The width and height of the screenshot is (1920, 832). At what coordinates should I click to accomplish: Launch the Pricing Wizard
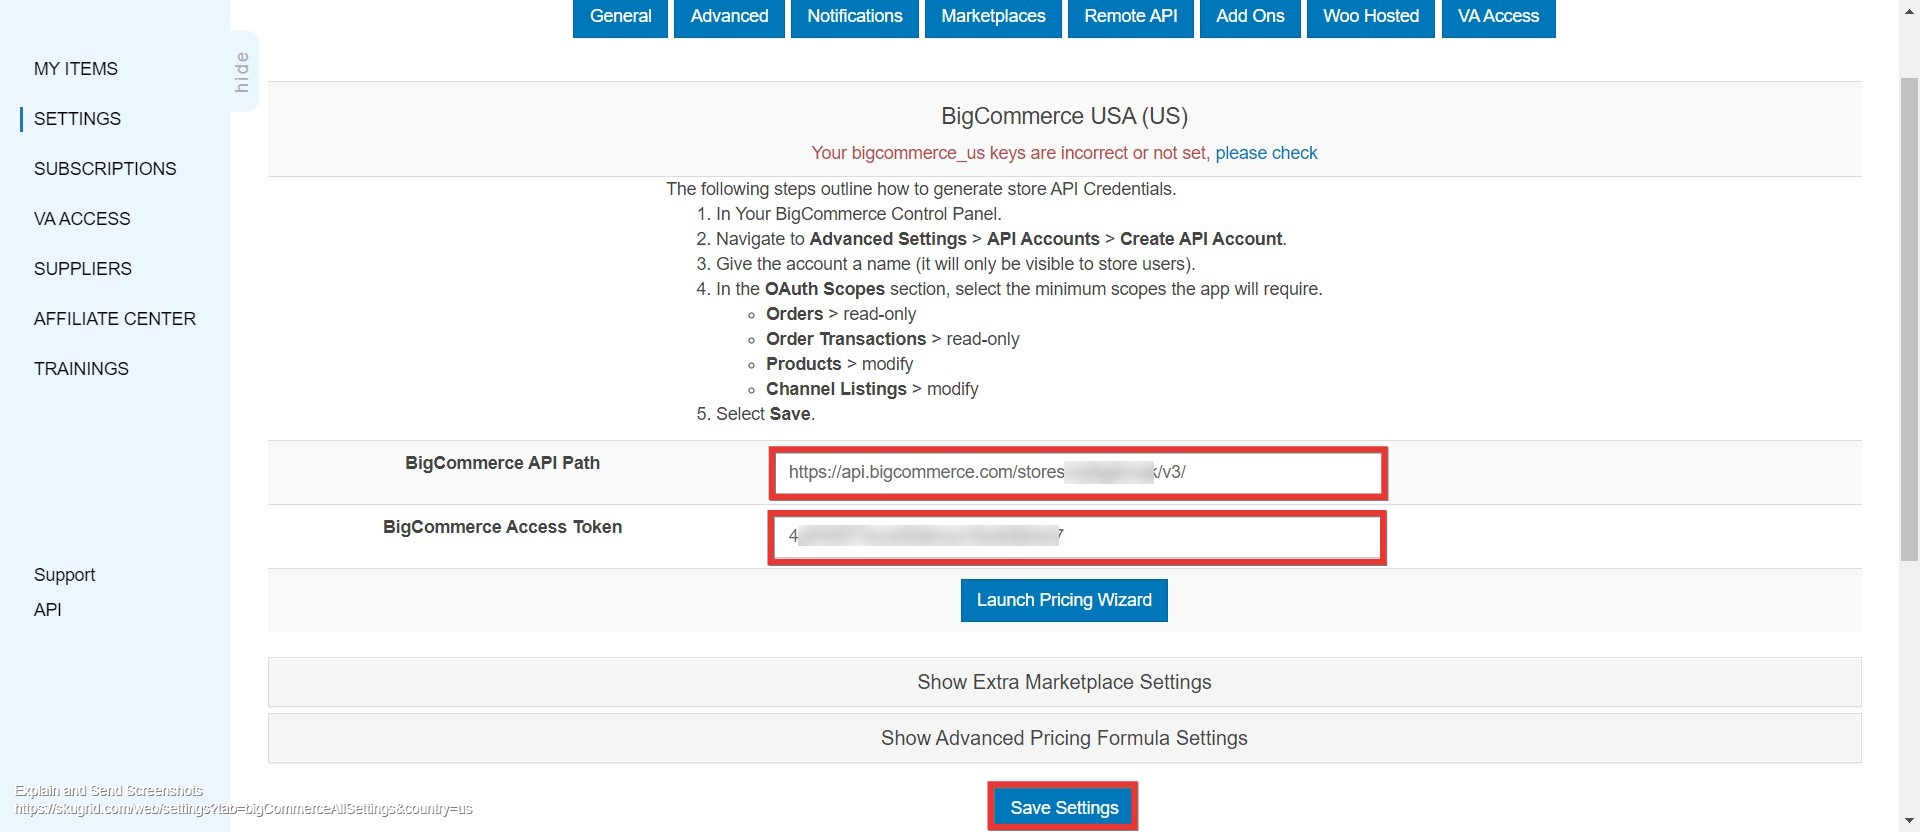(1064, 600)
